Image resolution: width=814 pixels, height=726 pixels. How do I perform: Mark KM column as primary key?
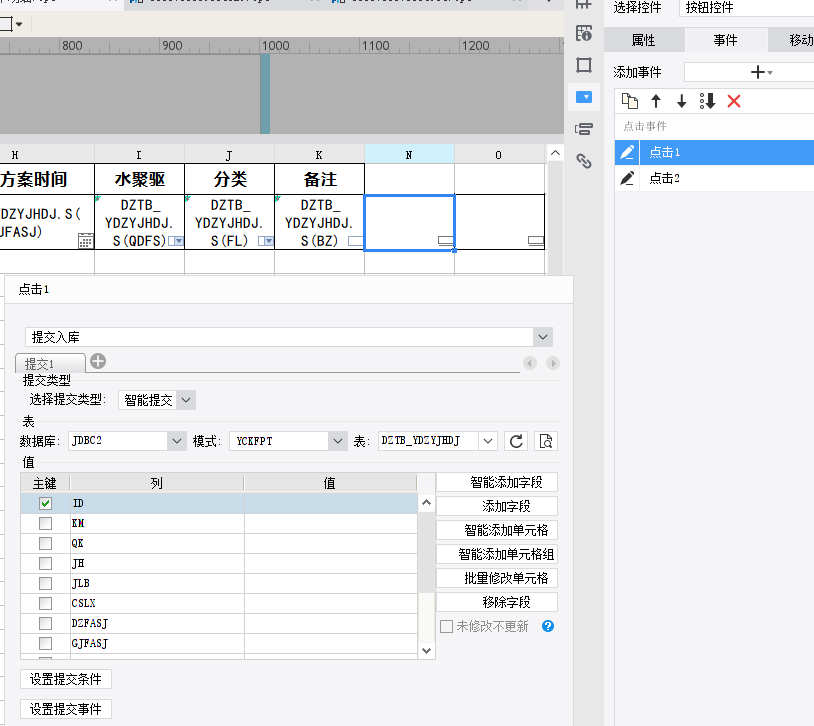[45, 523]
